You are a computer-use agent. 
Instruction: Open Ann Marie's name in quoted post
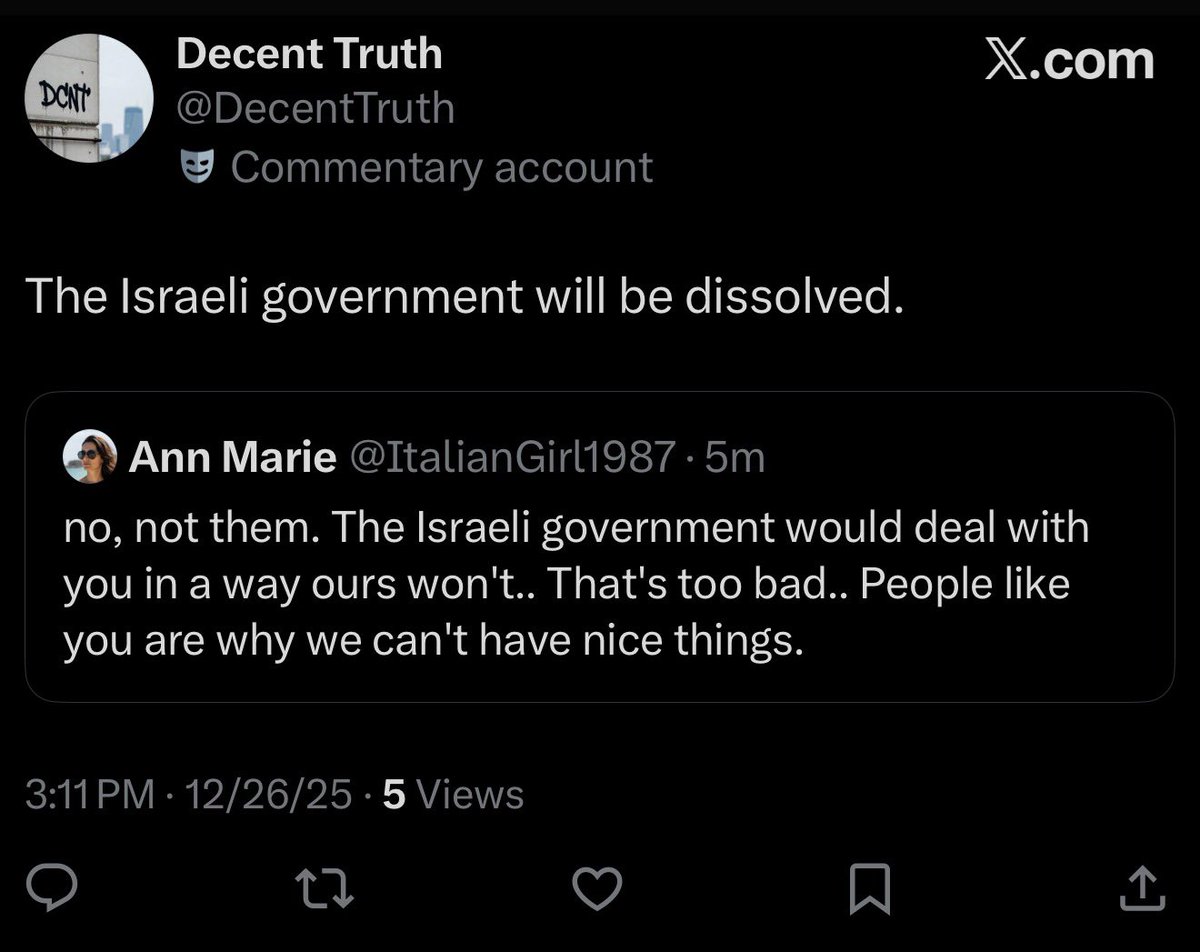232,459
